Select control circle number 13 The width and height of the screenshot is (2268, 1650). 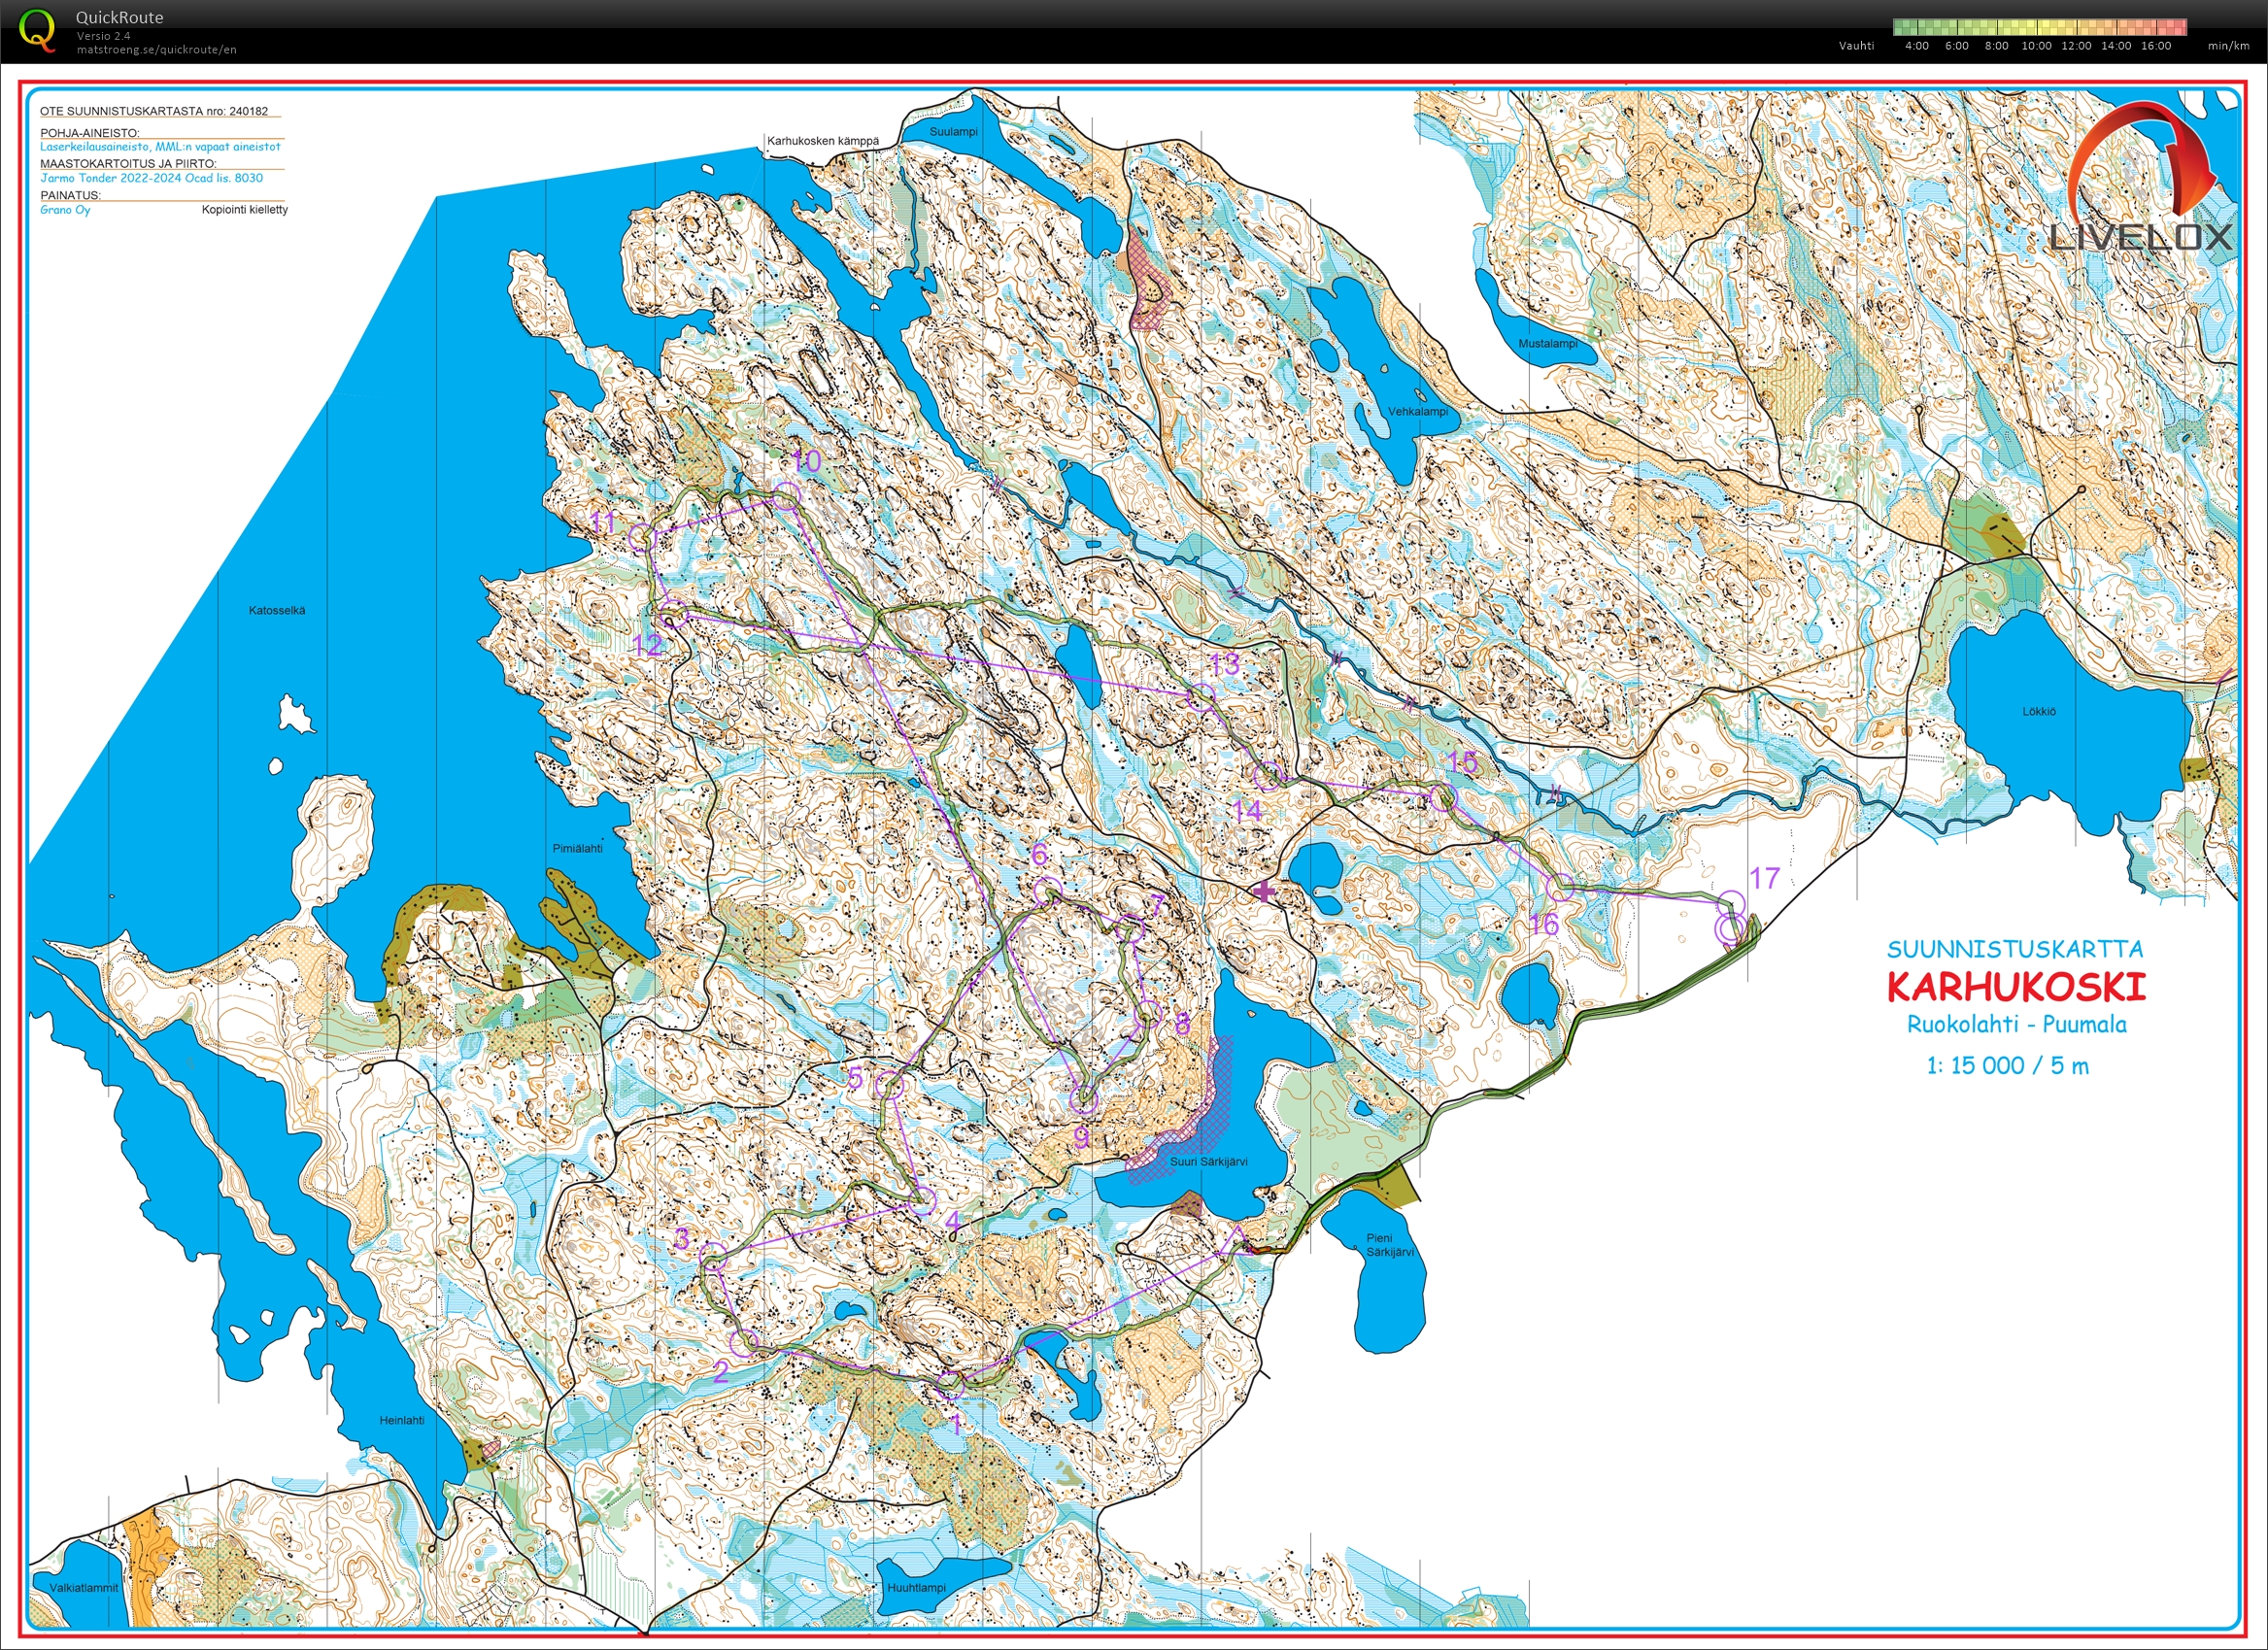(x=1200, y=697)
